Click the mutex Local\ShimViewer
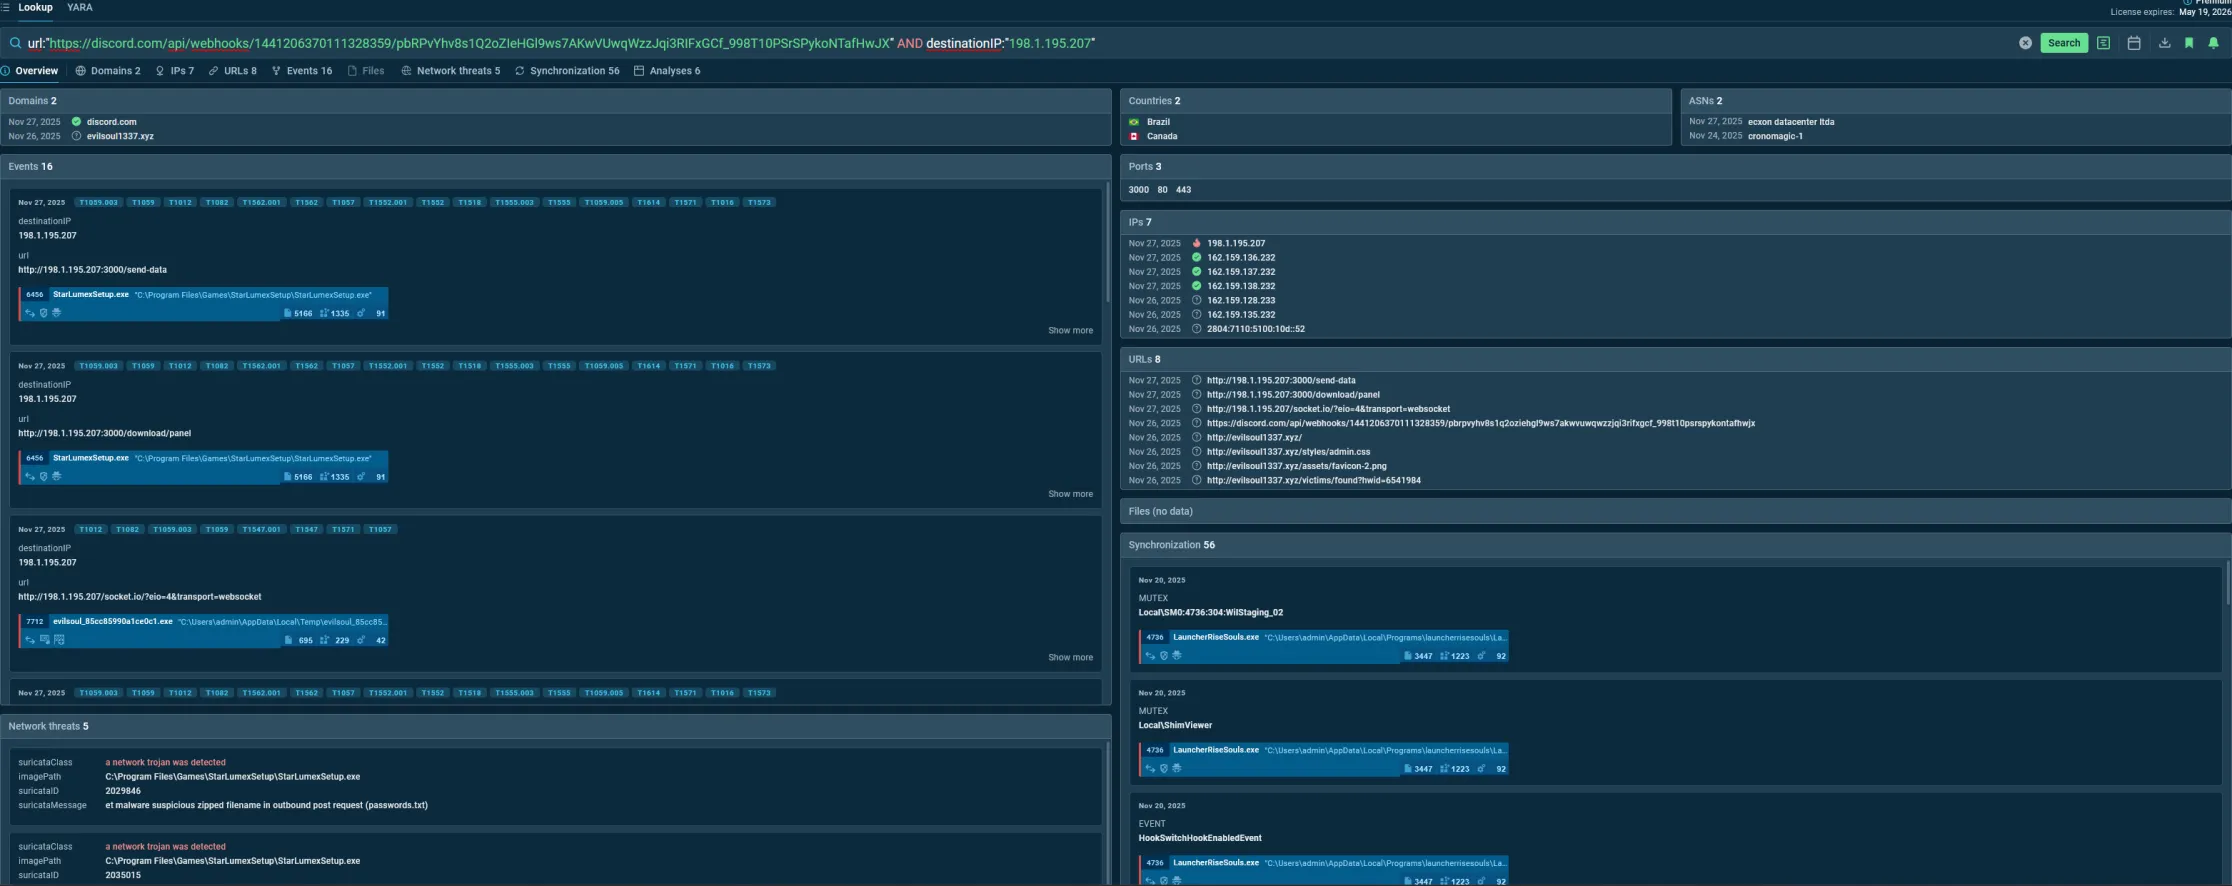This screenshot has height=886, width=2232. pyautogui.click(x=1175, y=726)
